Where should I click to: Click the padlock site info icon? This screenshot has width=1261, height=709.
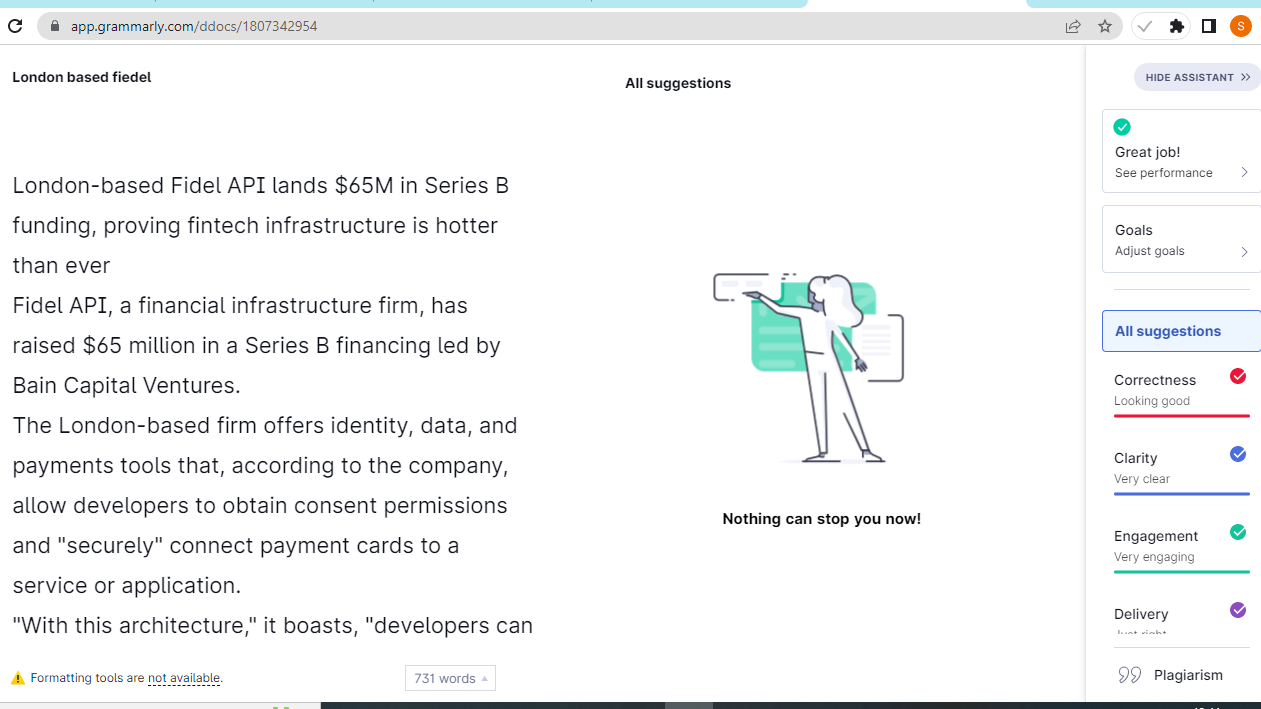coord(54,26)
